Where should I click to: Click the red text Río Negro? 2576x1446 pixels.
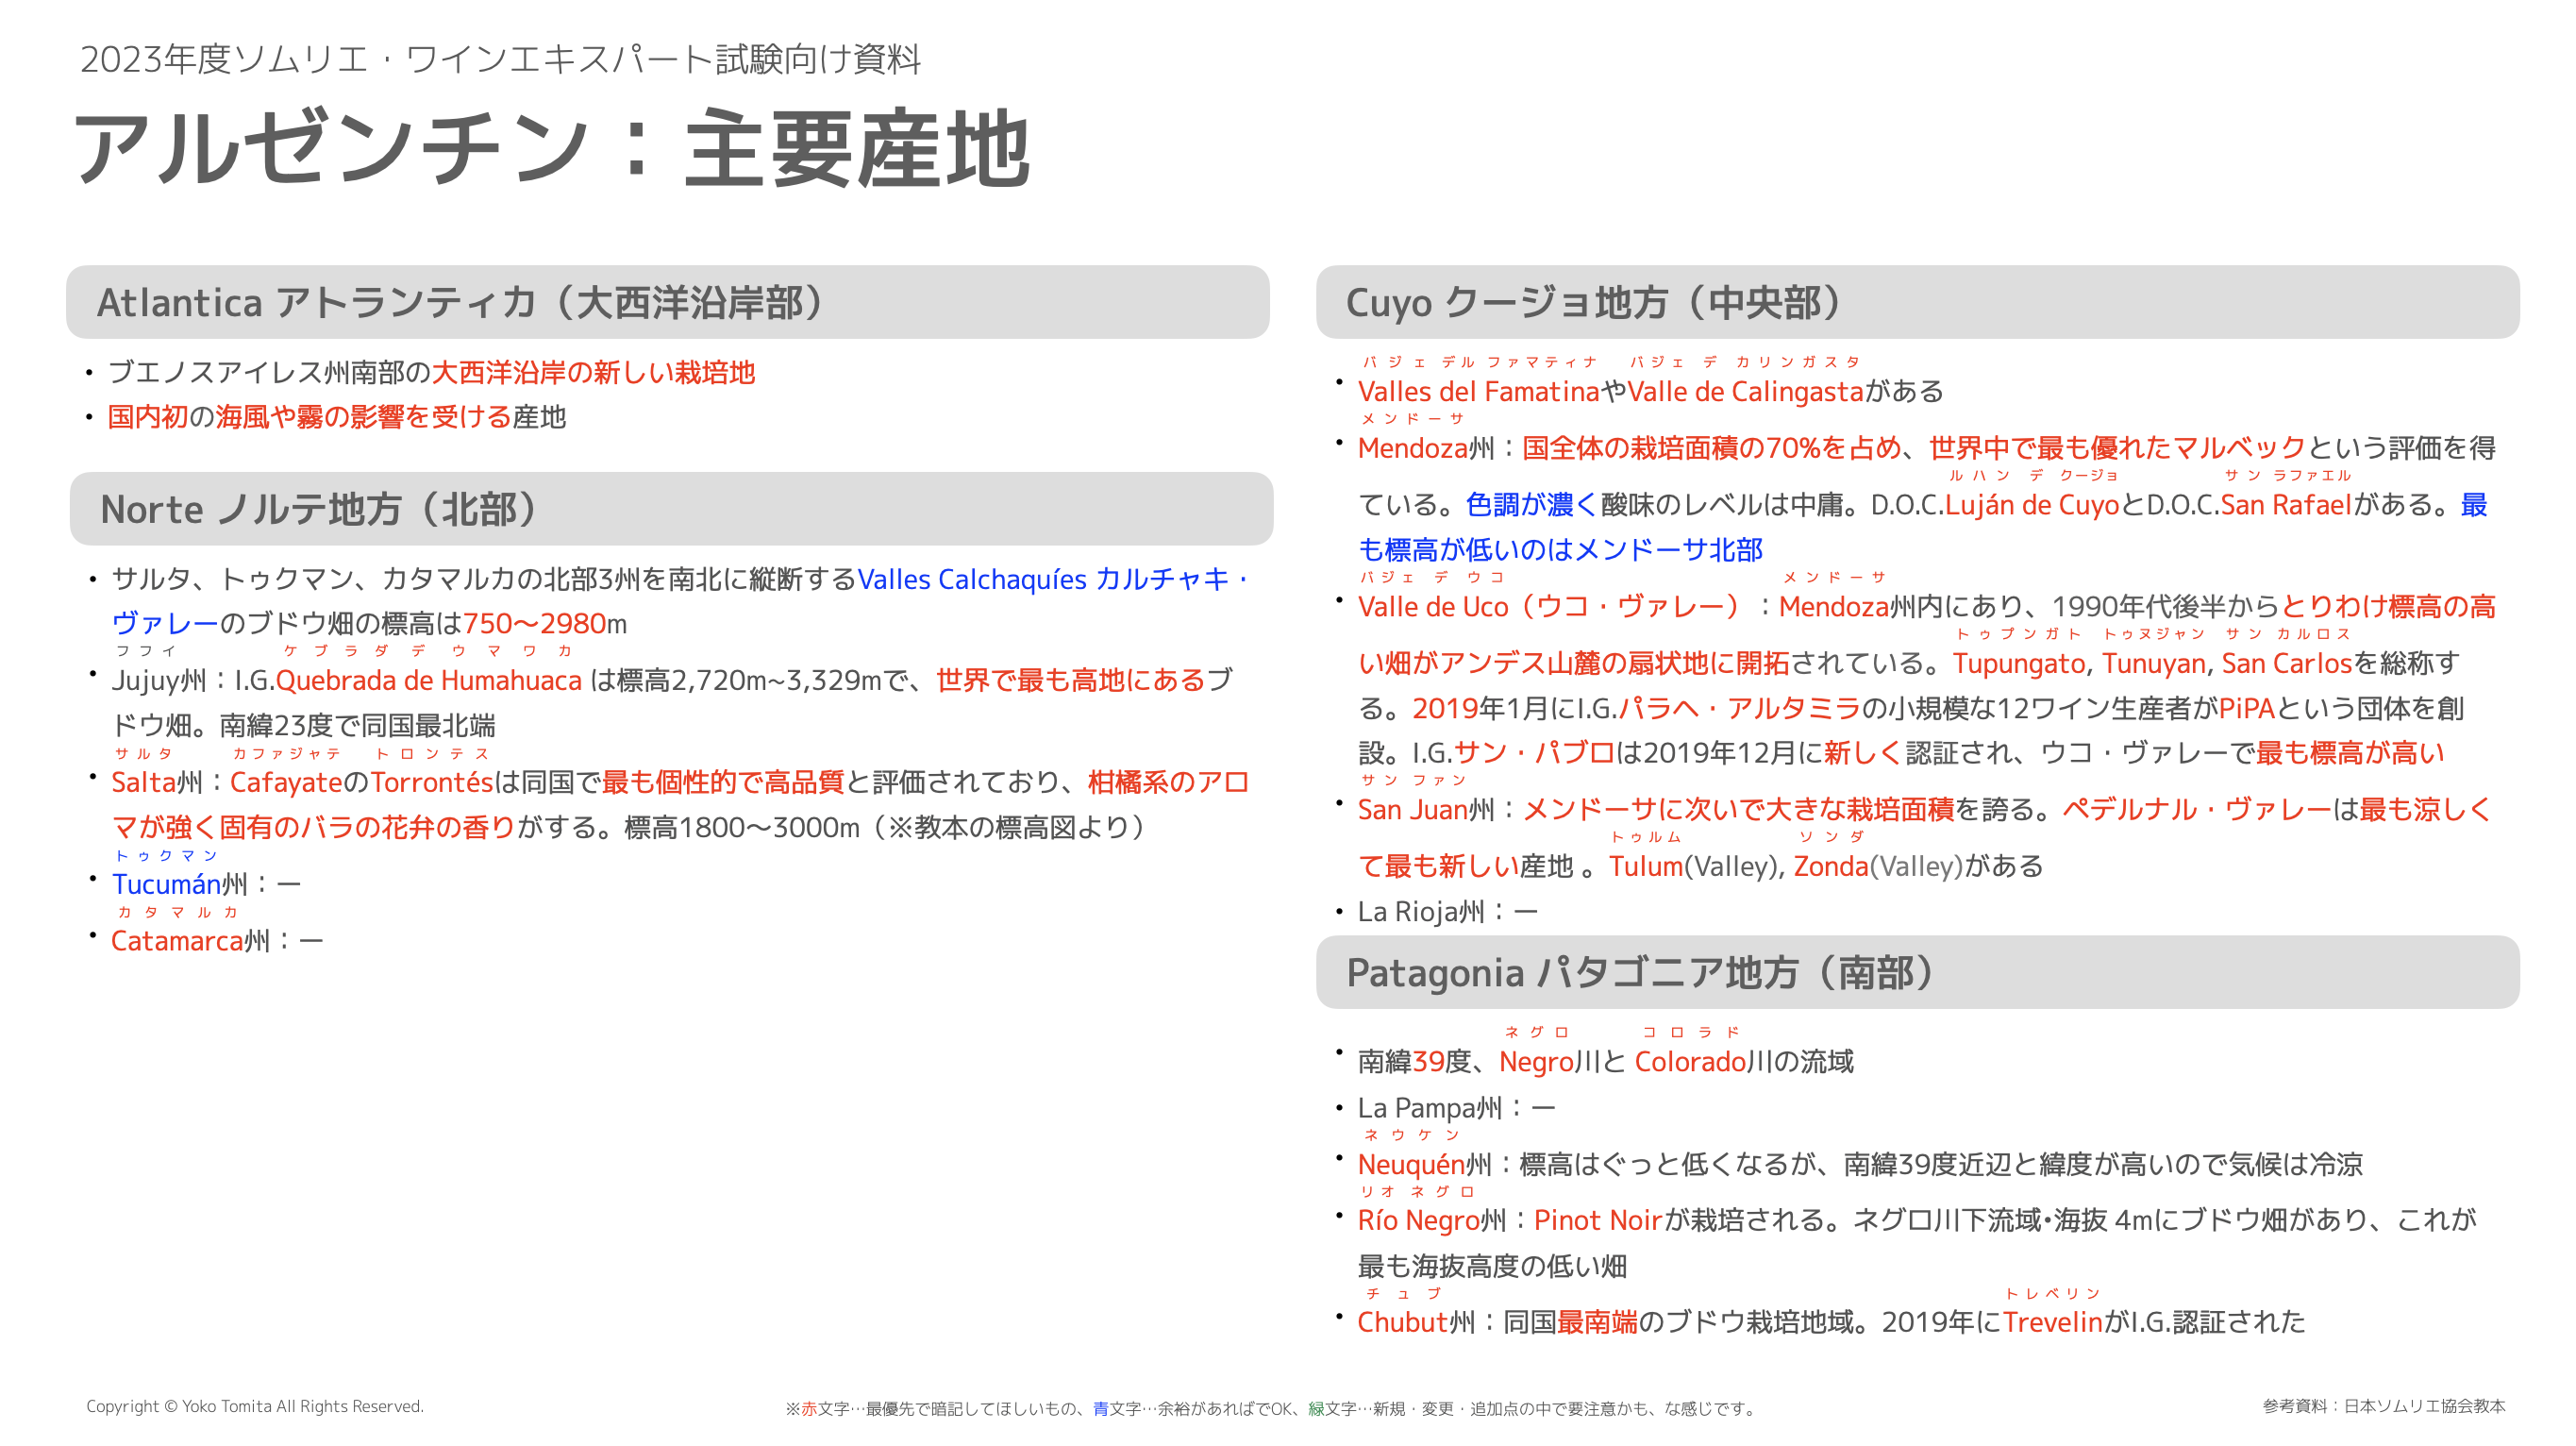click(x=1418, y=1221)
